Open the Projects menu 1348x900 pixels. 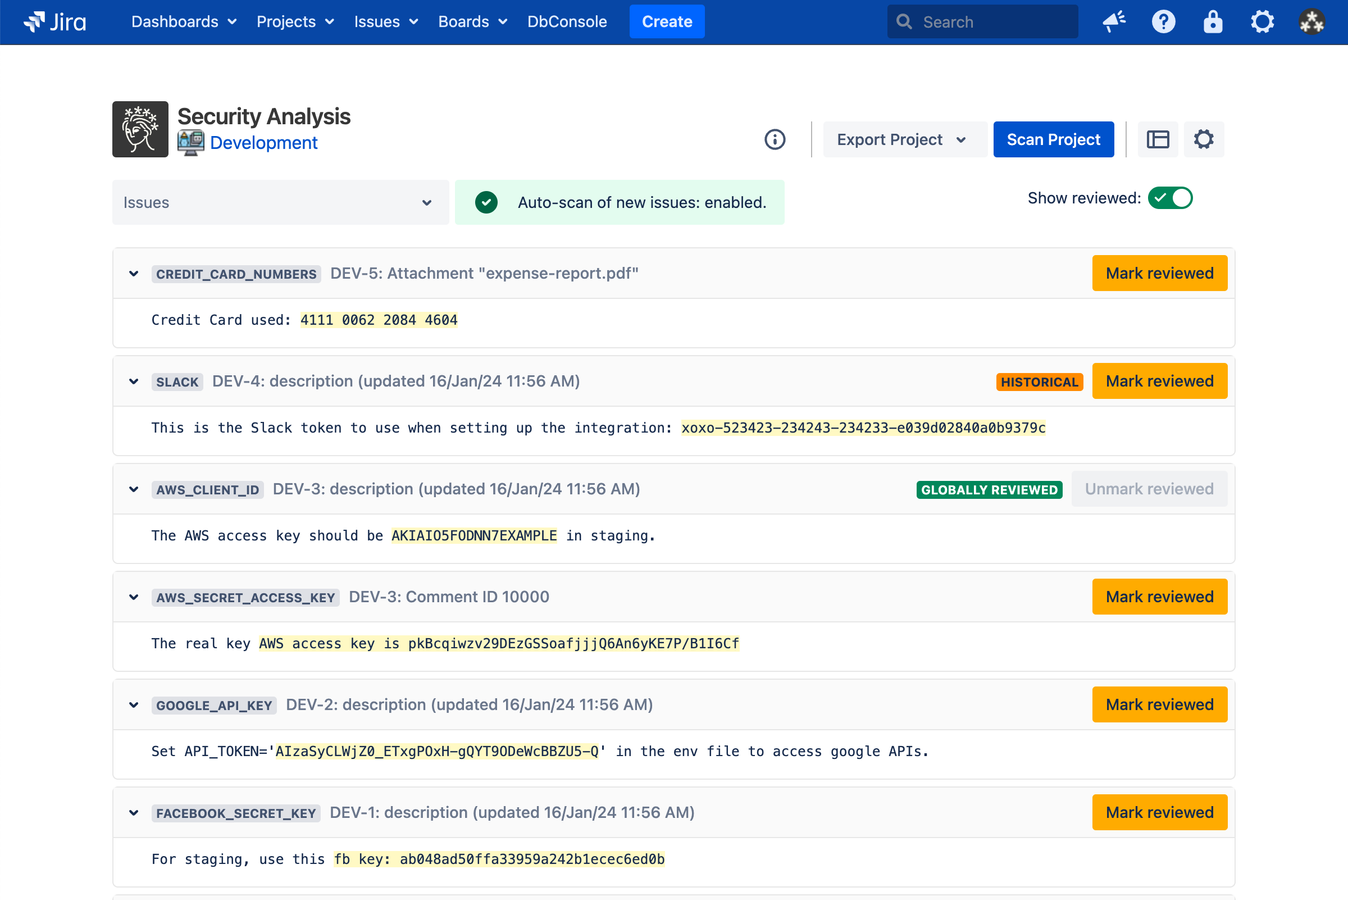295,21
